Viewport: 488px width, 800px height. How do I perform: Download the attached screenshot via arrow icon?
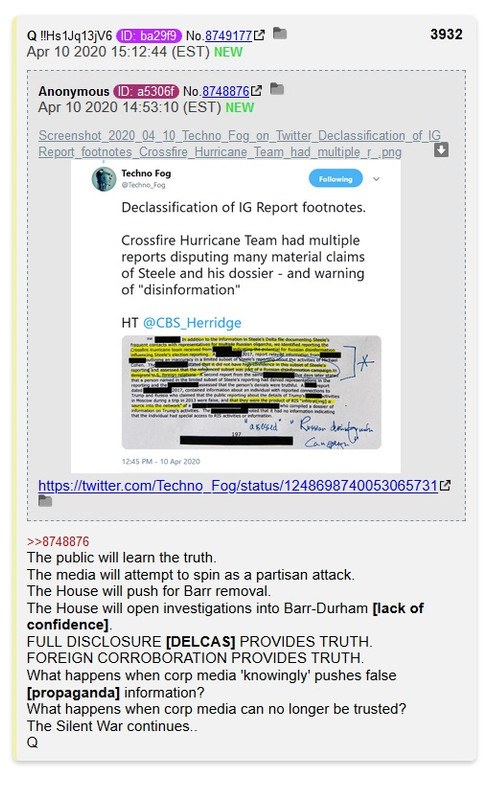coord(441,150)
